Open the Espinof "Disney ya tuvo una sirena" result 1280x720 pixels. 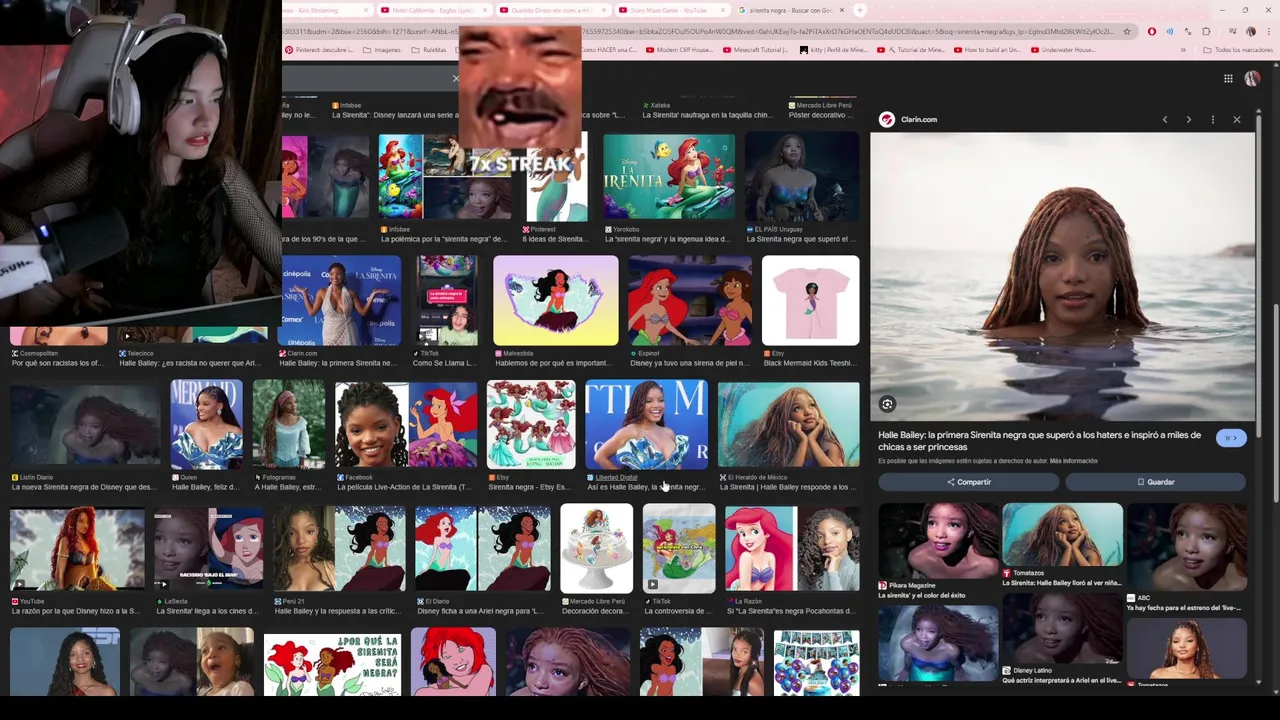689,300
